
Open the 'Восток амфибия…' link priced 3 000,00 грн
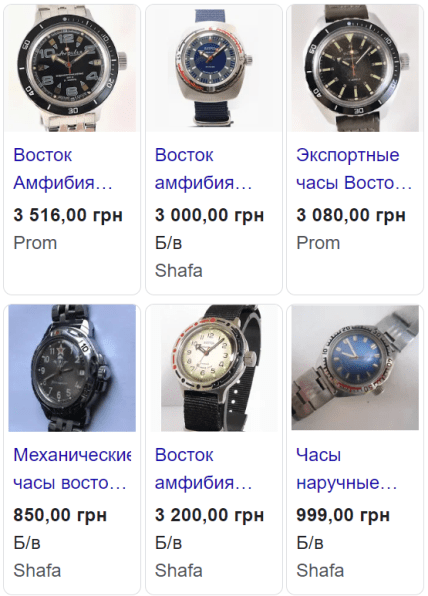point(204,169)
